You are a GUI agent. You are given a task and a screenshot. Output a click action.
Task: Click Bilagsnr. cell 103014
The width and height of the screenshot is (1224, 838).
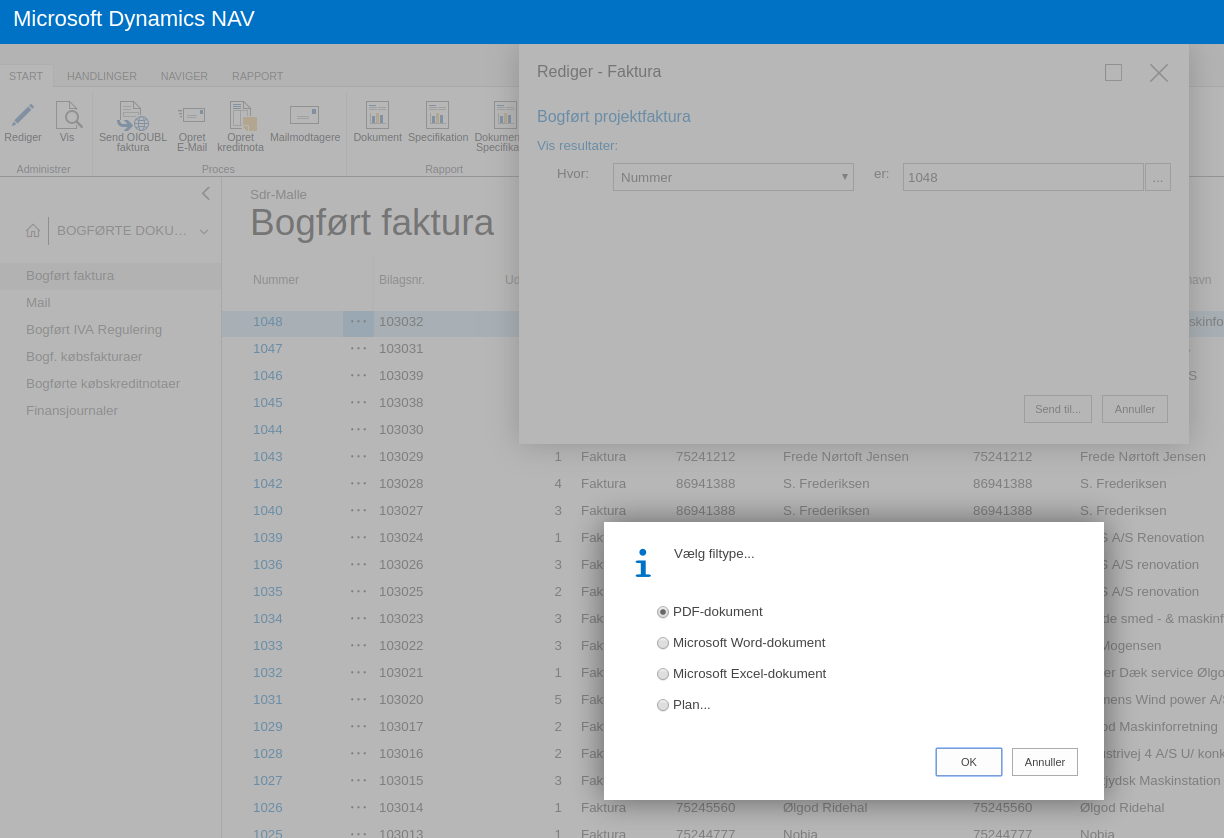coord(401,807)
